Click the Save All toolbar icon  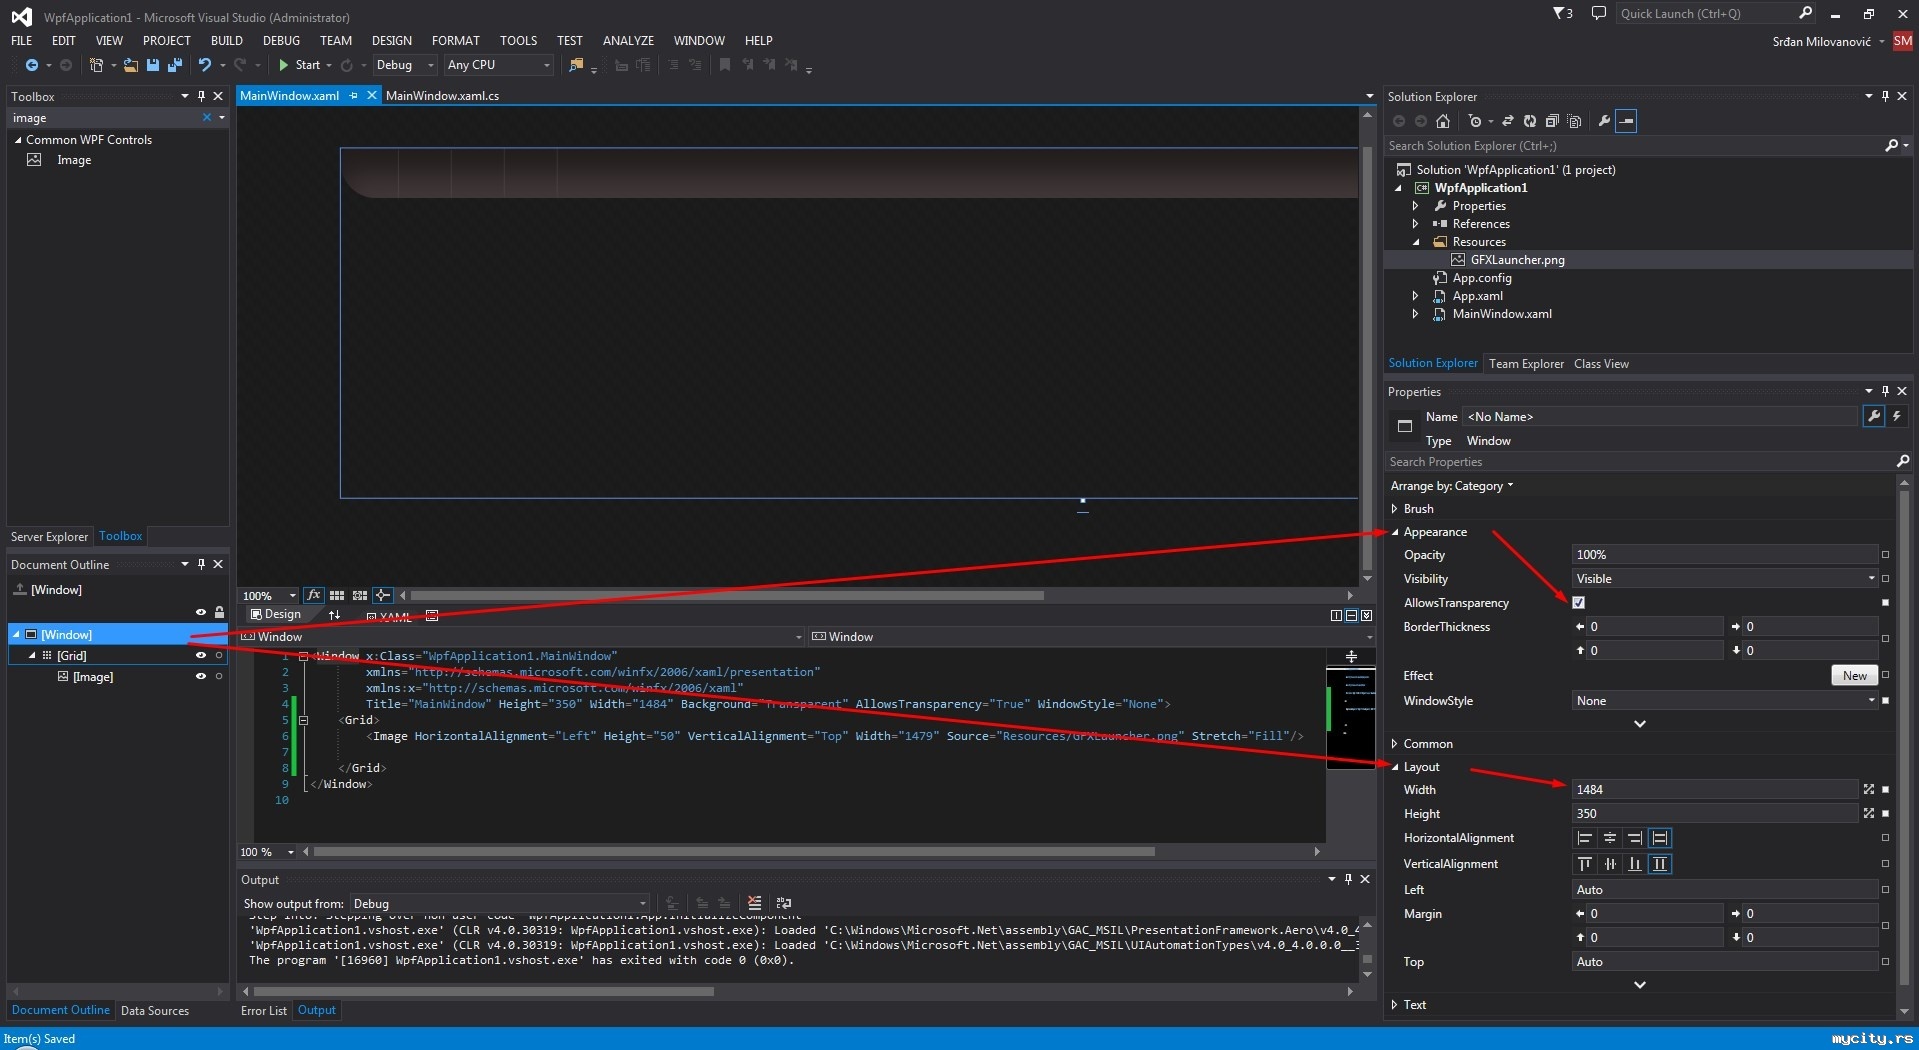tap(175, 65)
